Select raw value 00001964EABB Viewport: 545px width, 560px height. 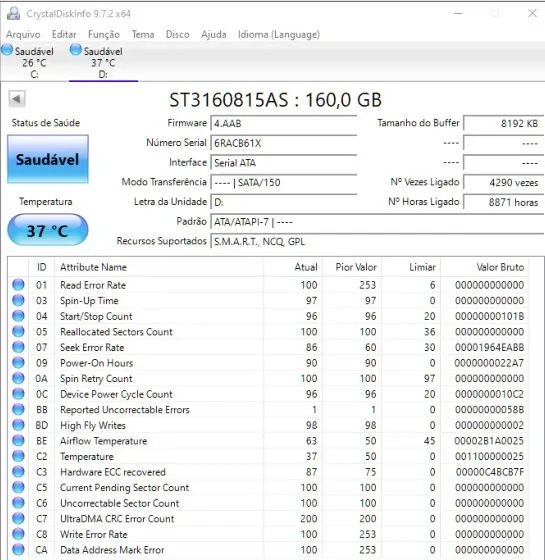(x=489, y=348)
